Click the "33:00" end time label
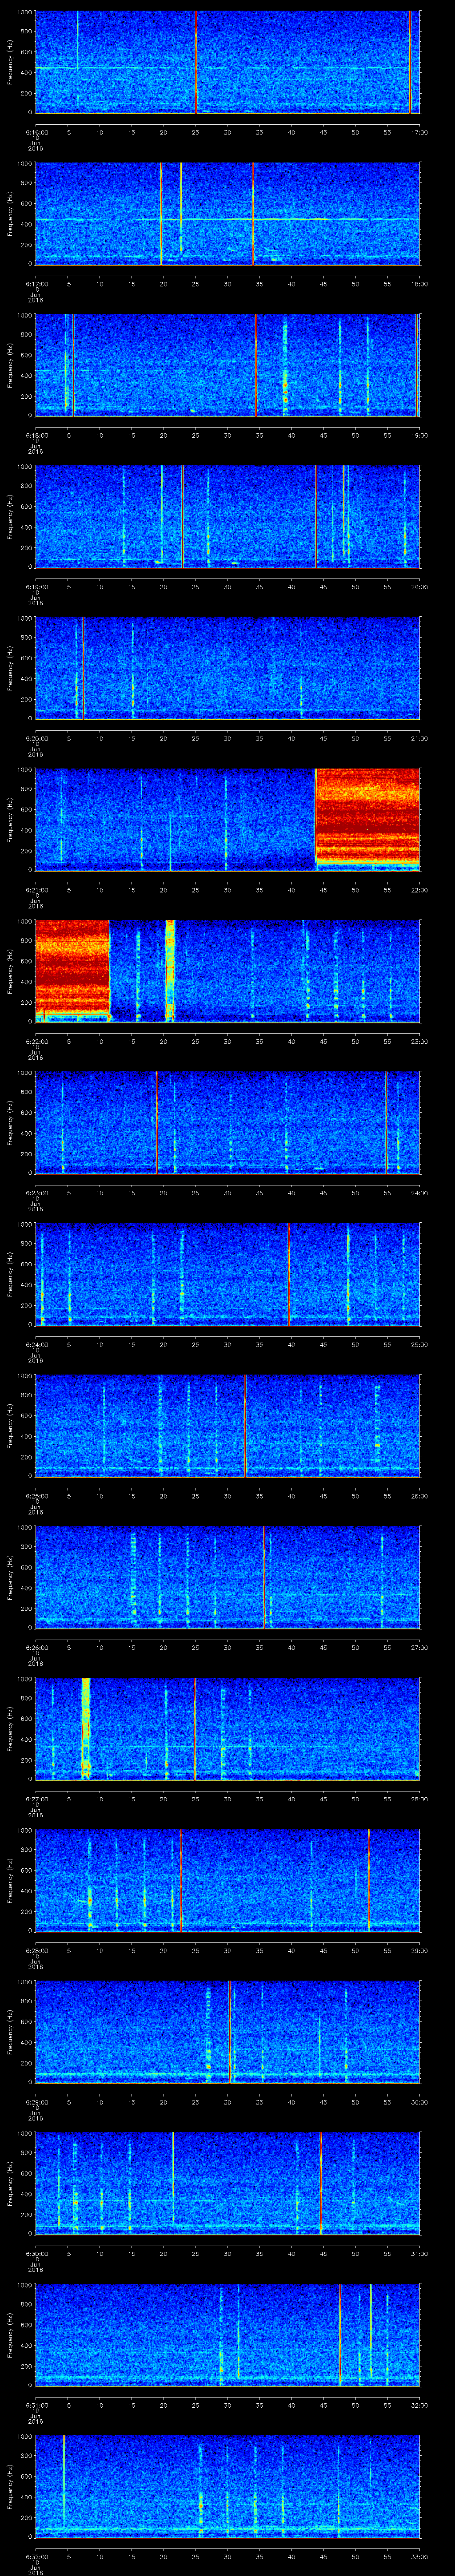This screenshot has width=455, height=2576. (x=420, y=2558)
